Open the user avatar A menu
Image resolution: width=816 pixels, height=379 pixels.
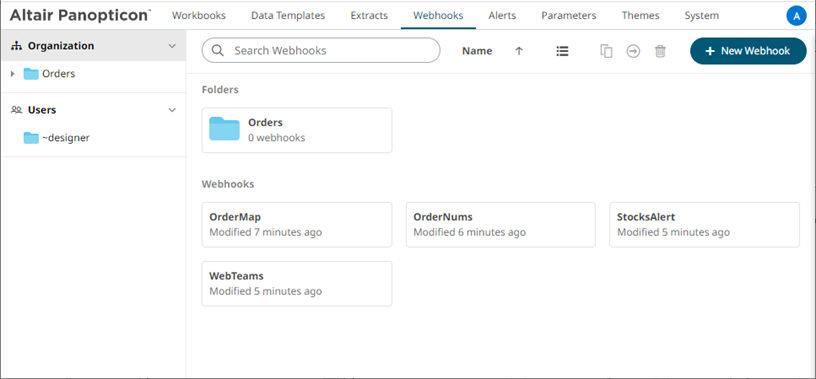click(796, 16)
